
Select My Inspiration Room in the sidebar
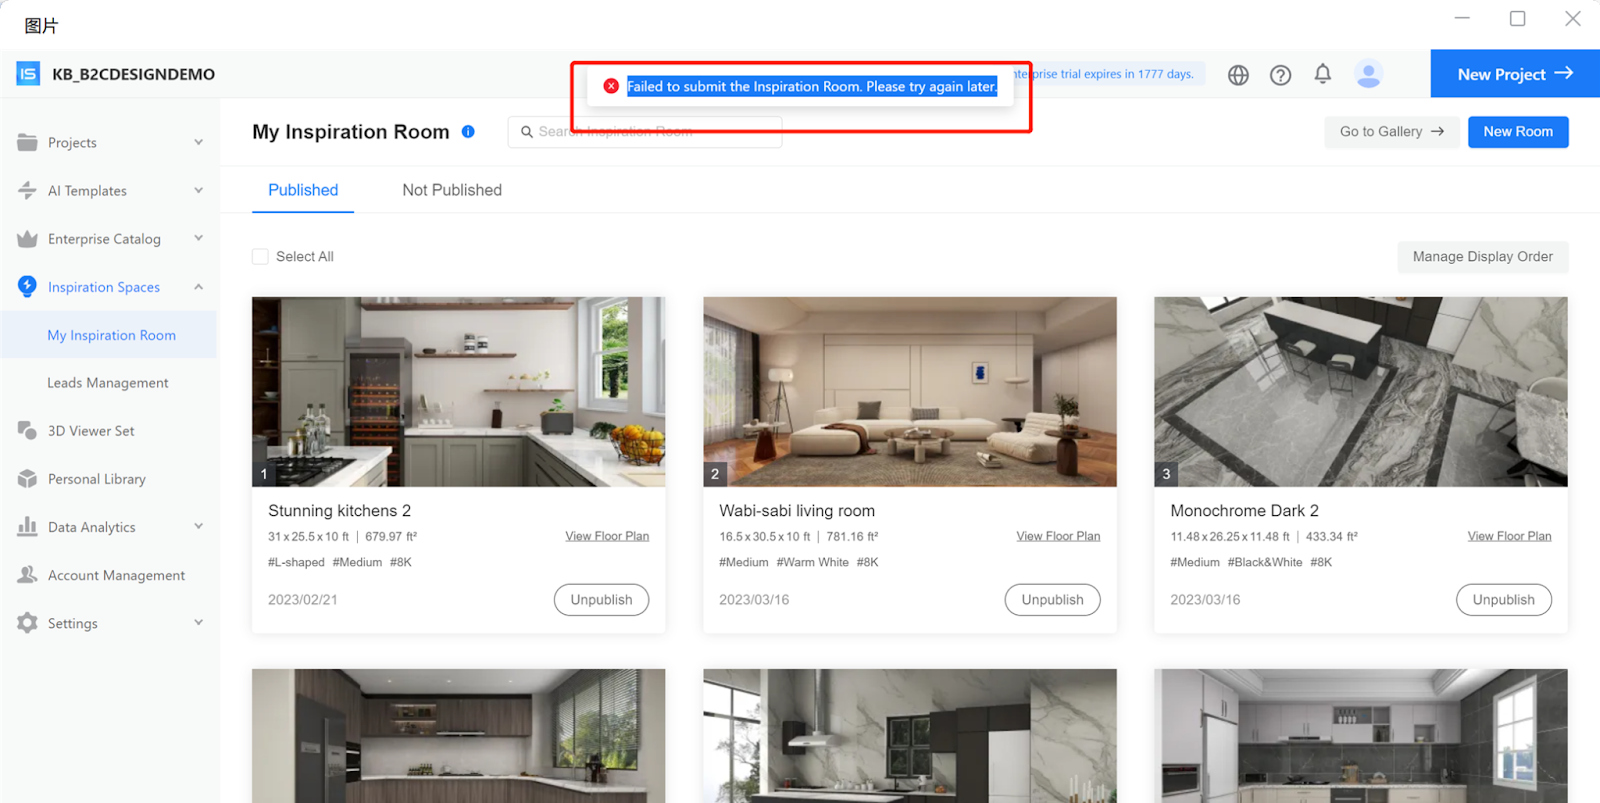[108, 335]
